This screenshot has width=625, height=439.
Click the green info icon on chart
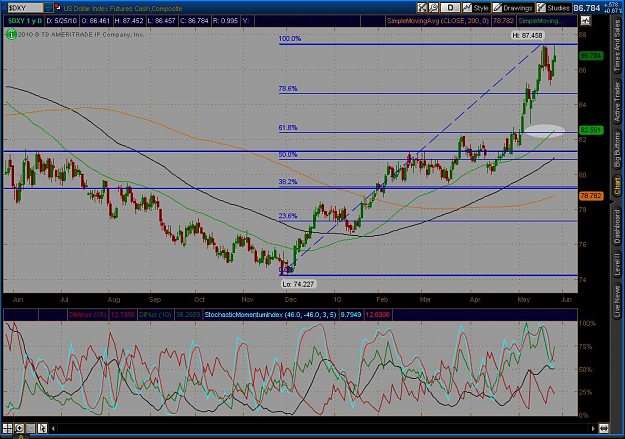pos(11,35)
